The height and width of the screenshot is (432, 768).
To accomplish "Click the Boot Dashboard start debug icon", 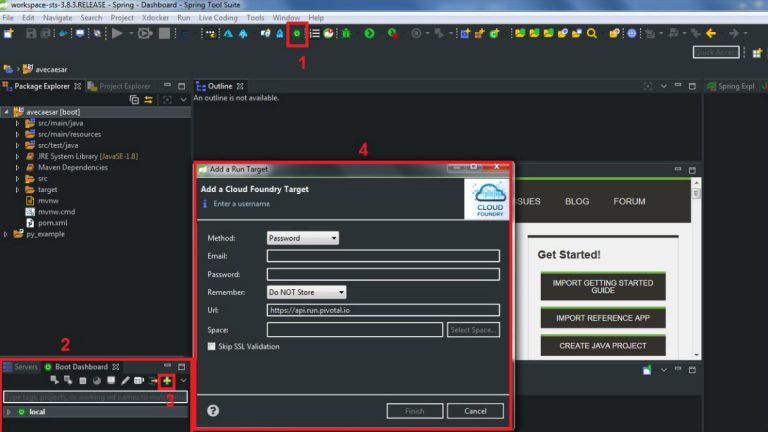I will click(x=68, y=381).
